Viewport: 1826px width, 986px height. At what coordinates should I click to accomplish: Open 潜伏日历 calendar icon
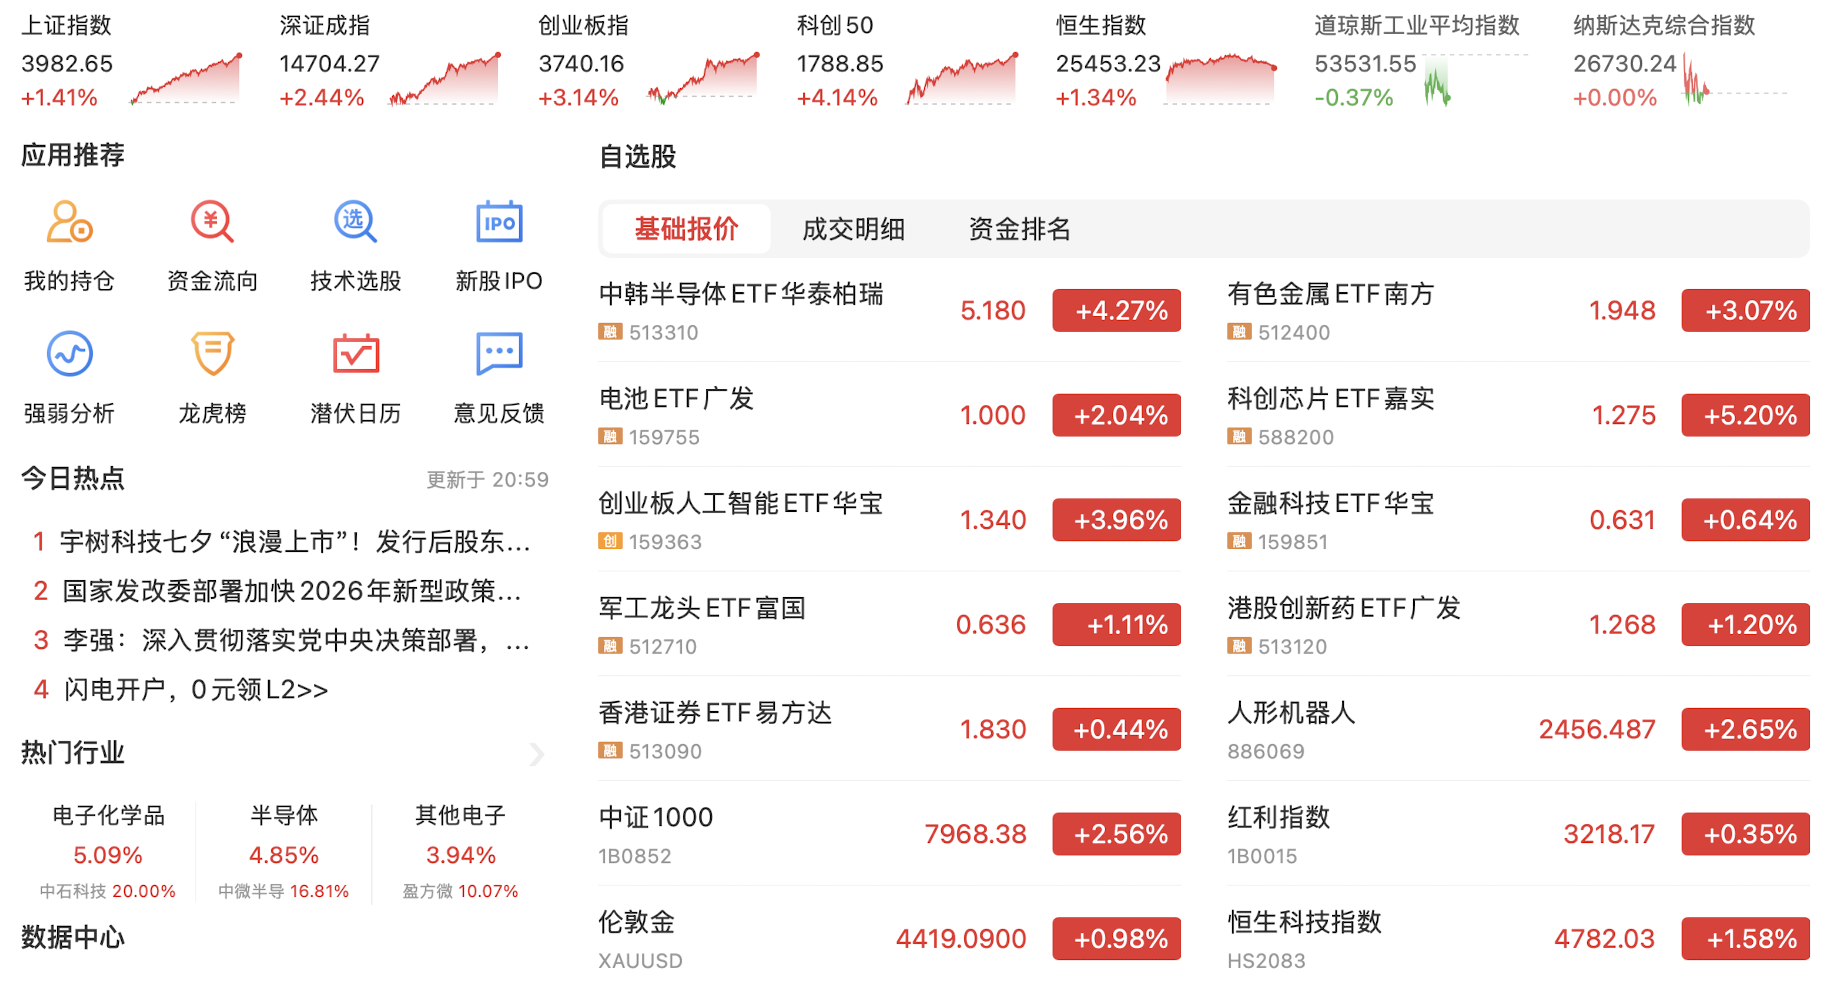355,353
